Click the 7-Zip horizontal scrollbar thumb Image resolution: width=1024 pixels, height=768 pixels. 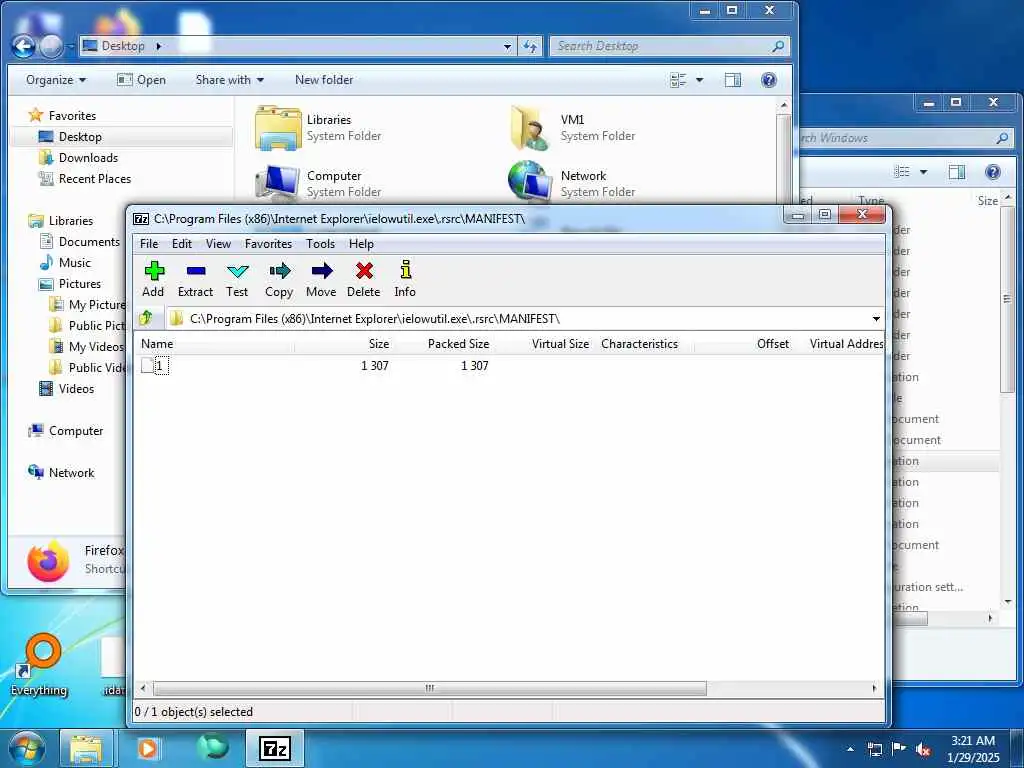tap(429, 688)
